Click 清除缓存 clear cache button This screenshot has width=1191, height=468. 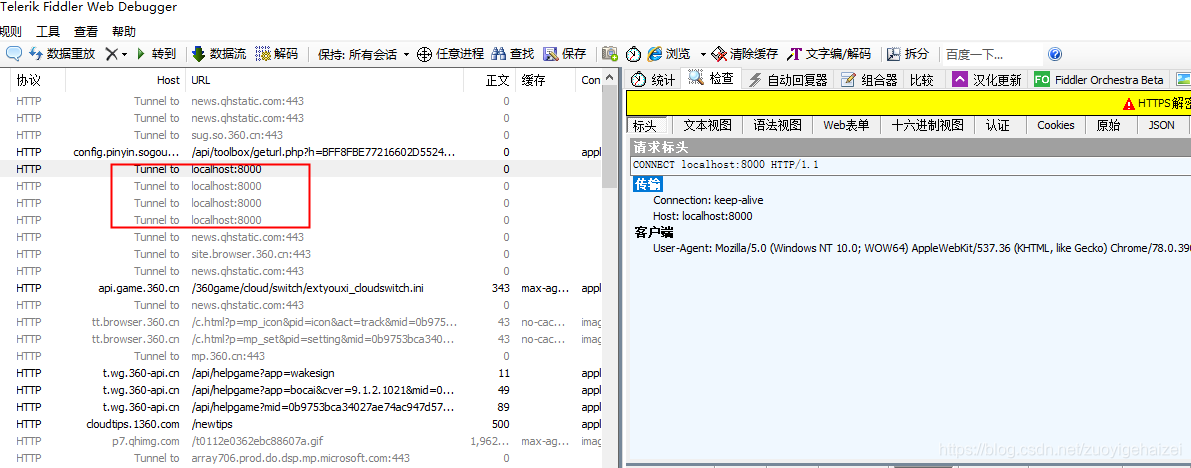coord(744,54)
